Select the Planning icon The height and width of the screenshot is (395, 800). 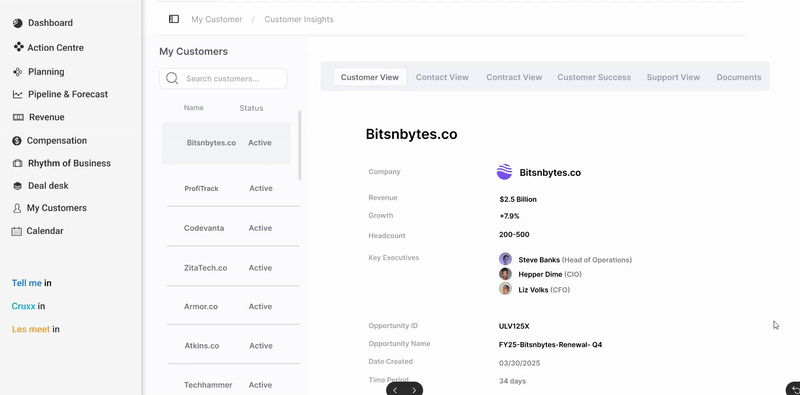pyautogui.click(x=17, y=72)
